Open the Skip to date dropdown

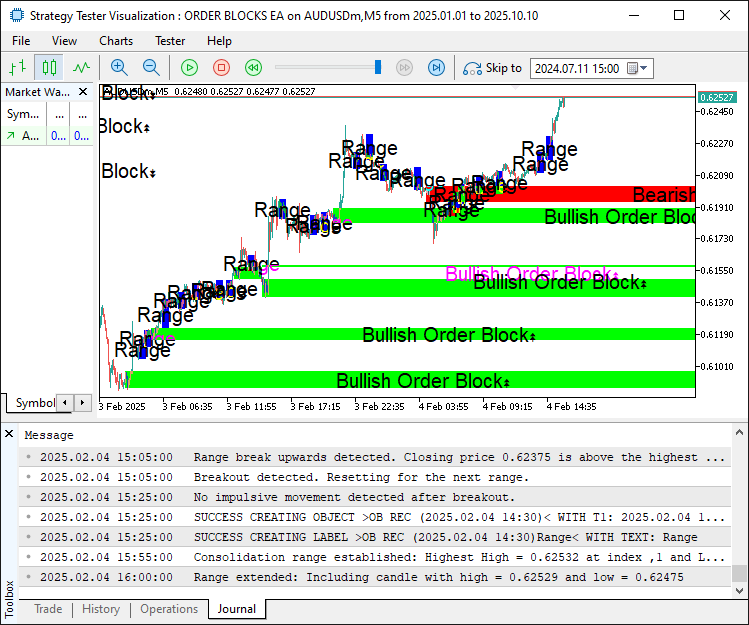(644, 69)
